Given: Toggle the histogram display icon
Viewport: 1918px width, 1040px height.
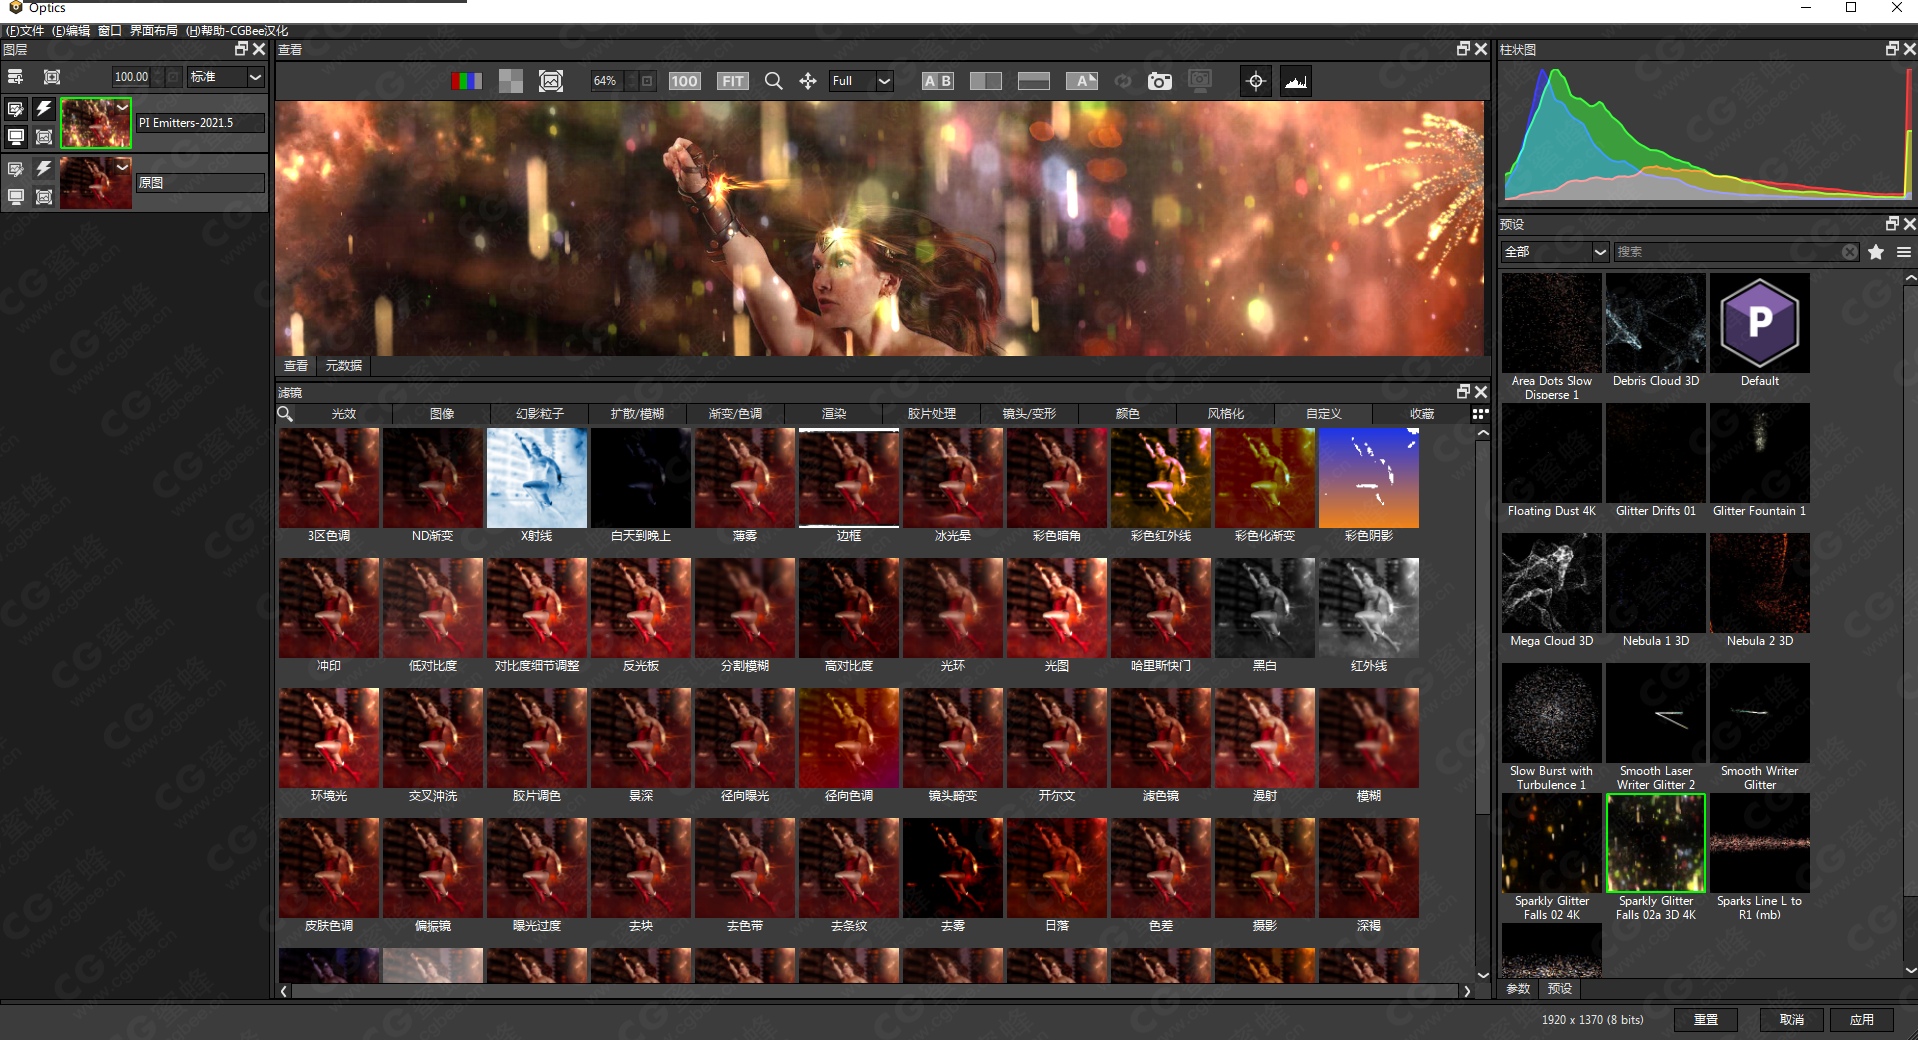Looking at the screenshot, I should click(x=1296, y=81).
